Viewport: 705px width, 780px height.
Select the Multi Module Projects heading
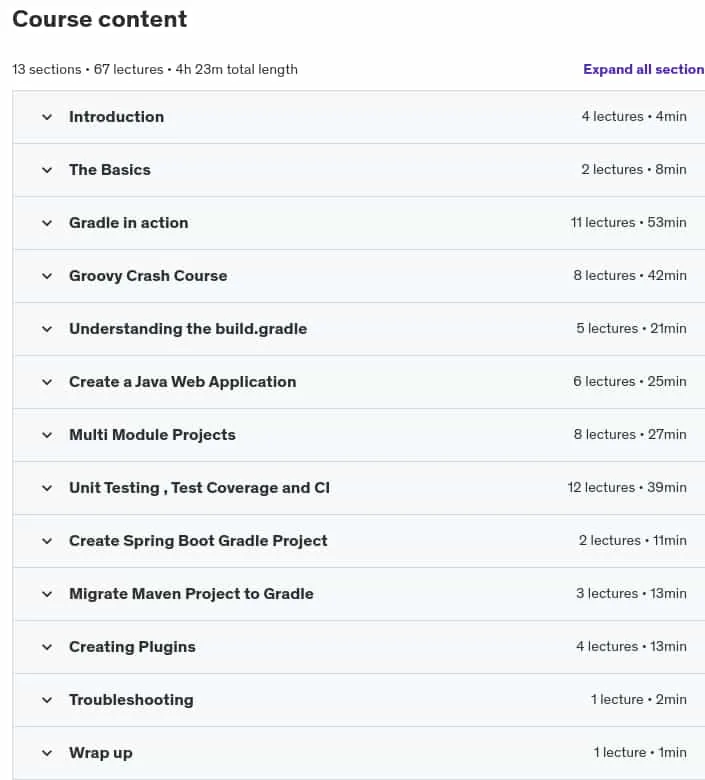pyautogui.click(x=152, y=435)
